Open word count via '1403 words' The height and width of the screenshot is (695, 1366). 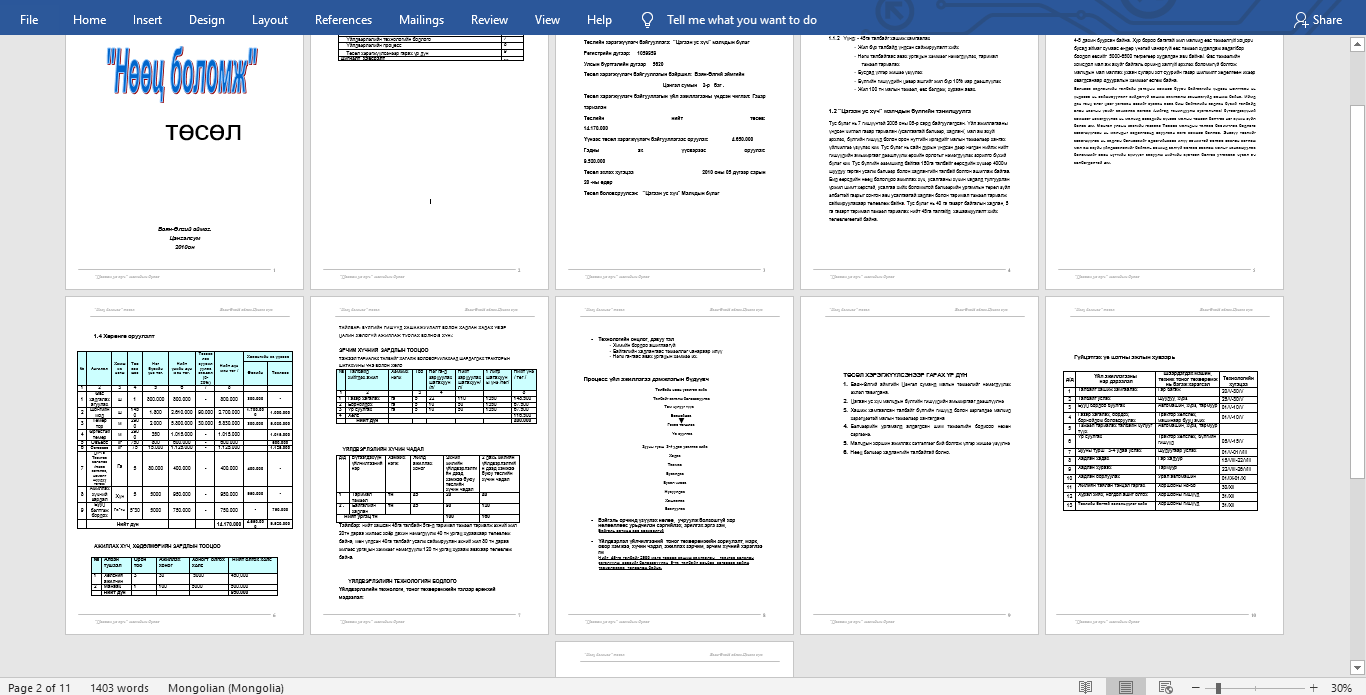[119, 687]
